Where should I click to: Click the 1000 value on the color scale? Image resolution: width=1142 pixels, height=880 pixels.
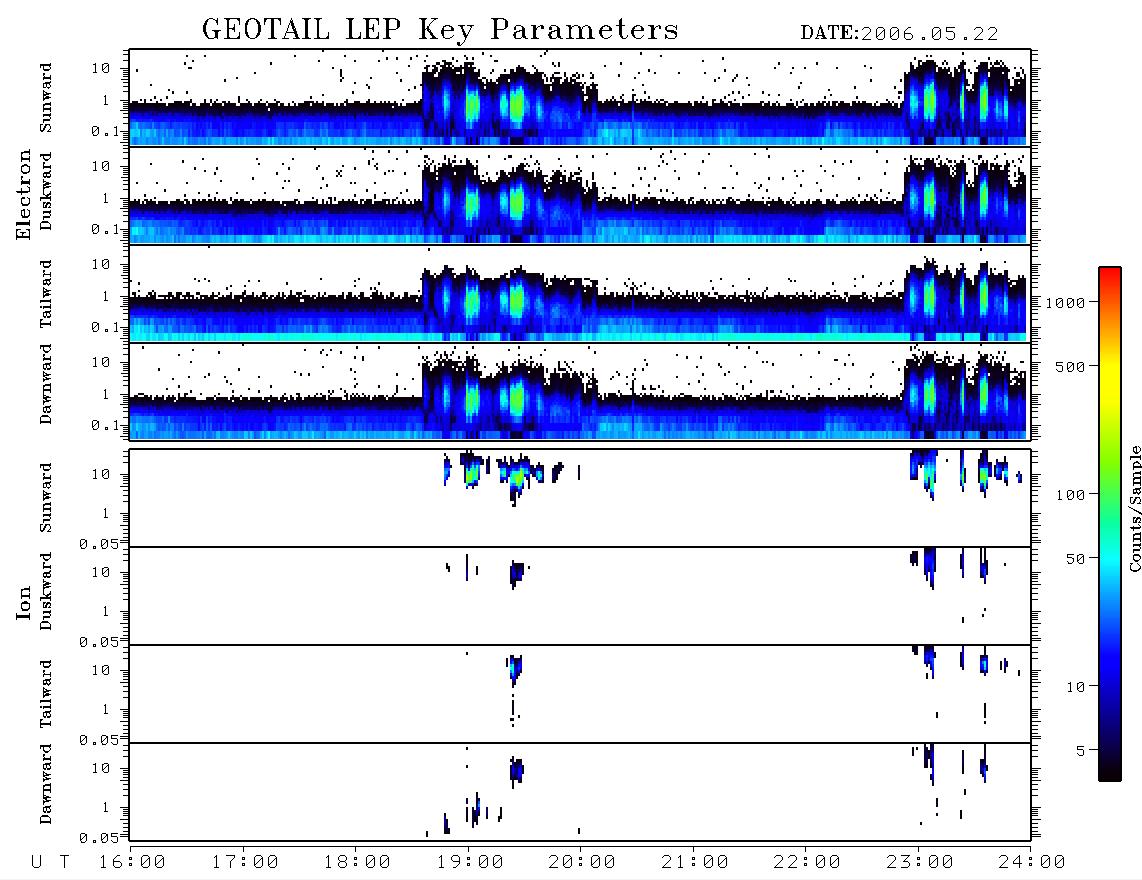[x=1066, y=302]
